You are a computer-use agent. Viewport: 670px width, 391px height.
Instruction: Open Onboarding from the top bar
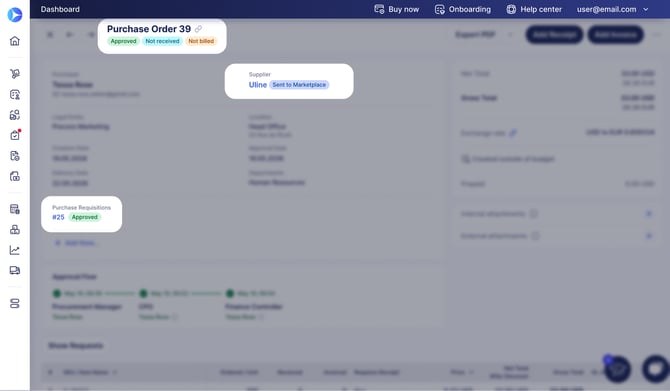[x=463, y=9]
